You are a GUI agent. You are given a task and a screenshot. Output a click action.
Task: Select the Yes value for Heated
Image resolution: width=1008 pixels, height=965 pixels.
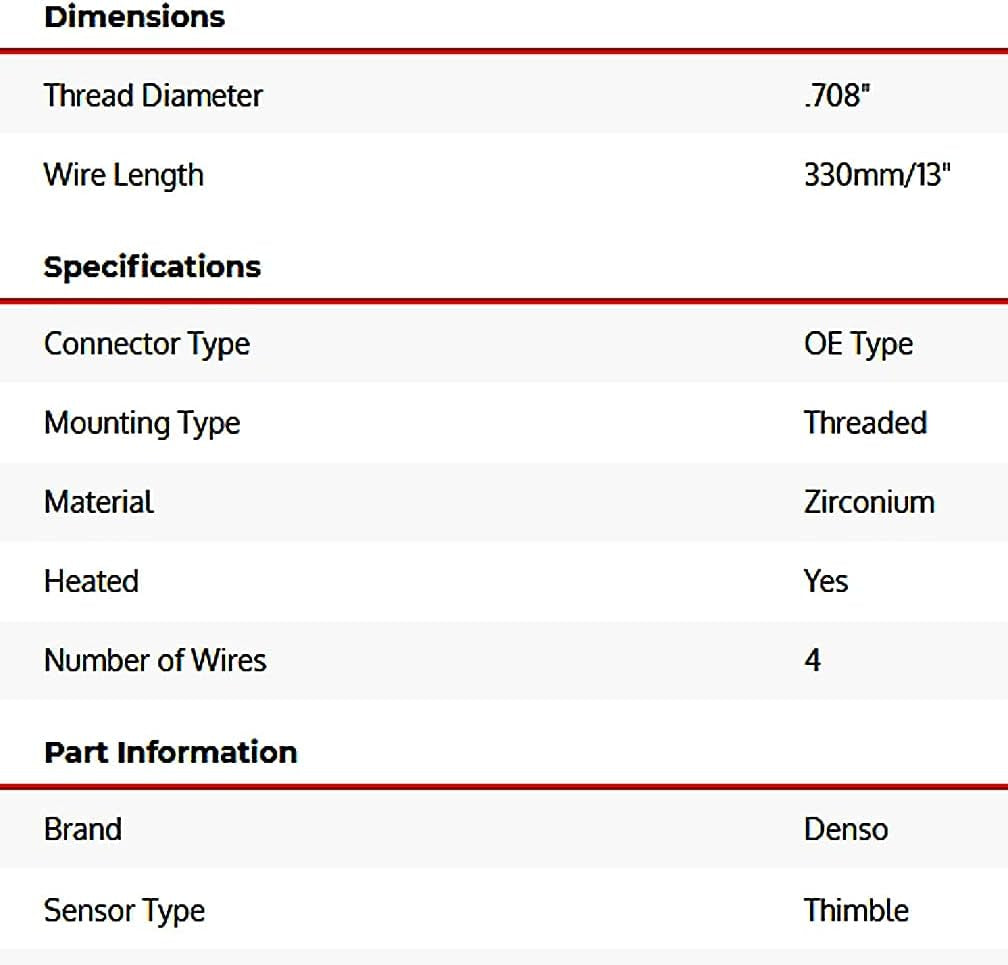(x=825, y=581)
